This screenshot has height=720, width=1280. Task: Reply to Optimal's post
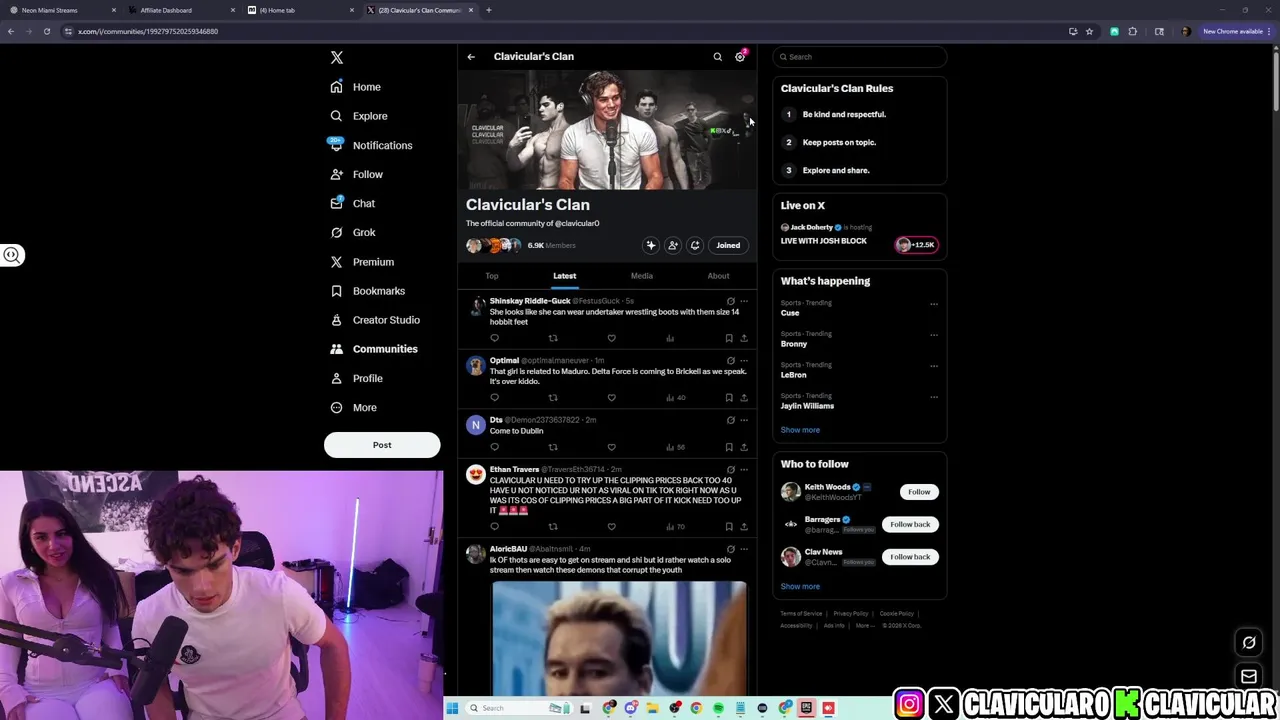(x=494, y=398)
